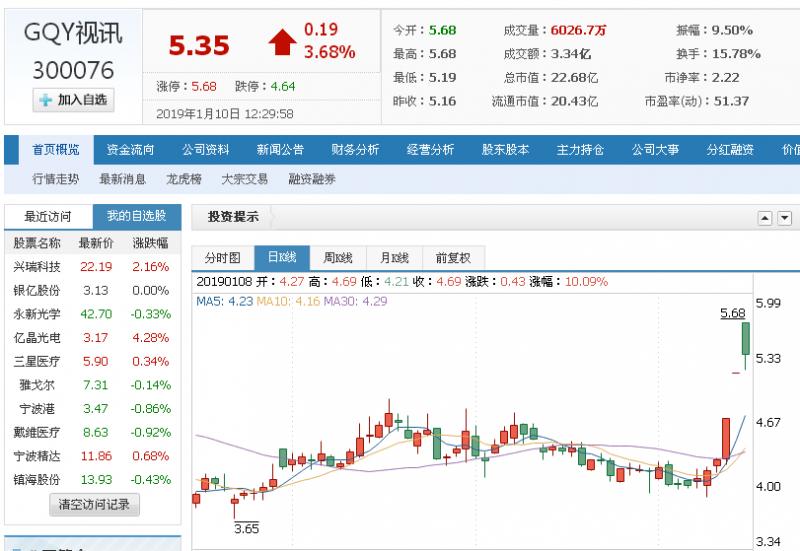Open 亿晶光电 in the stock list
800x551 pixels.
pyautogui.click(x=37, y=338)
